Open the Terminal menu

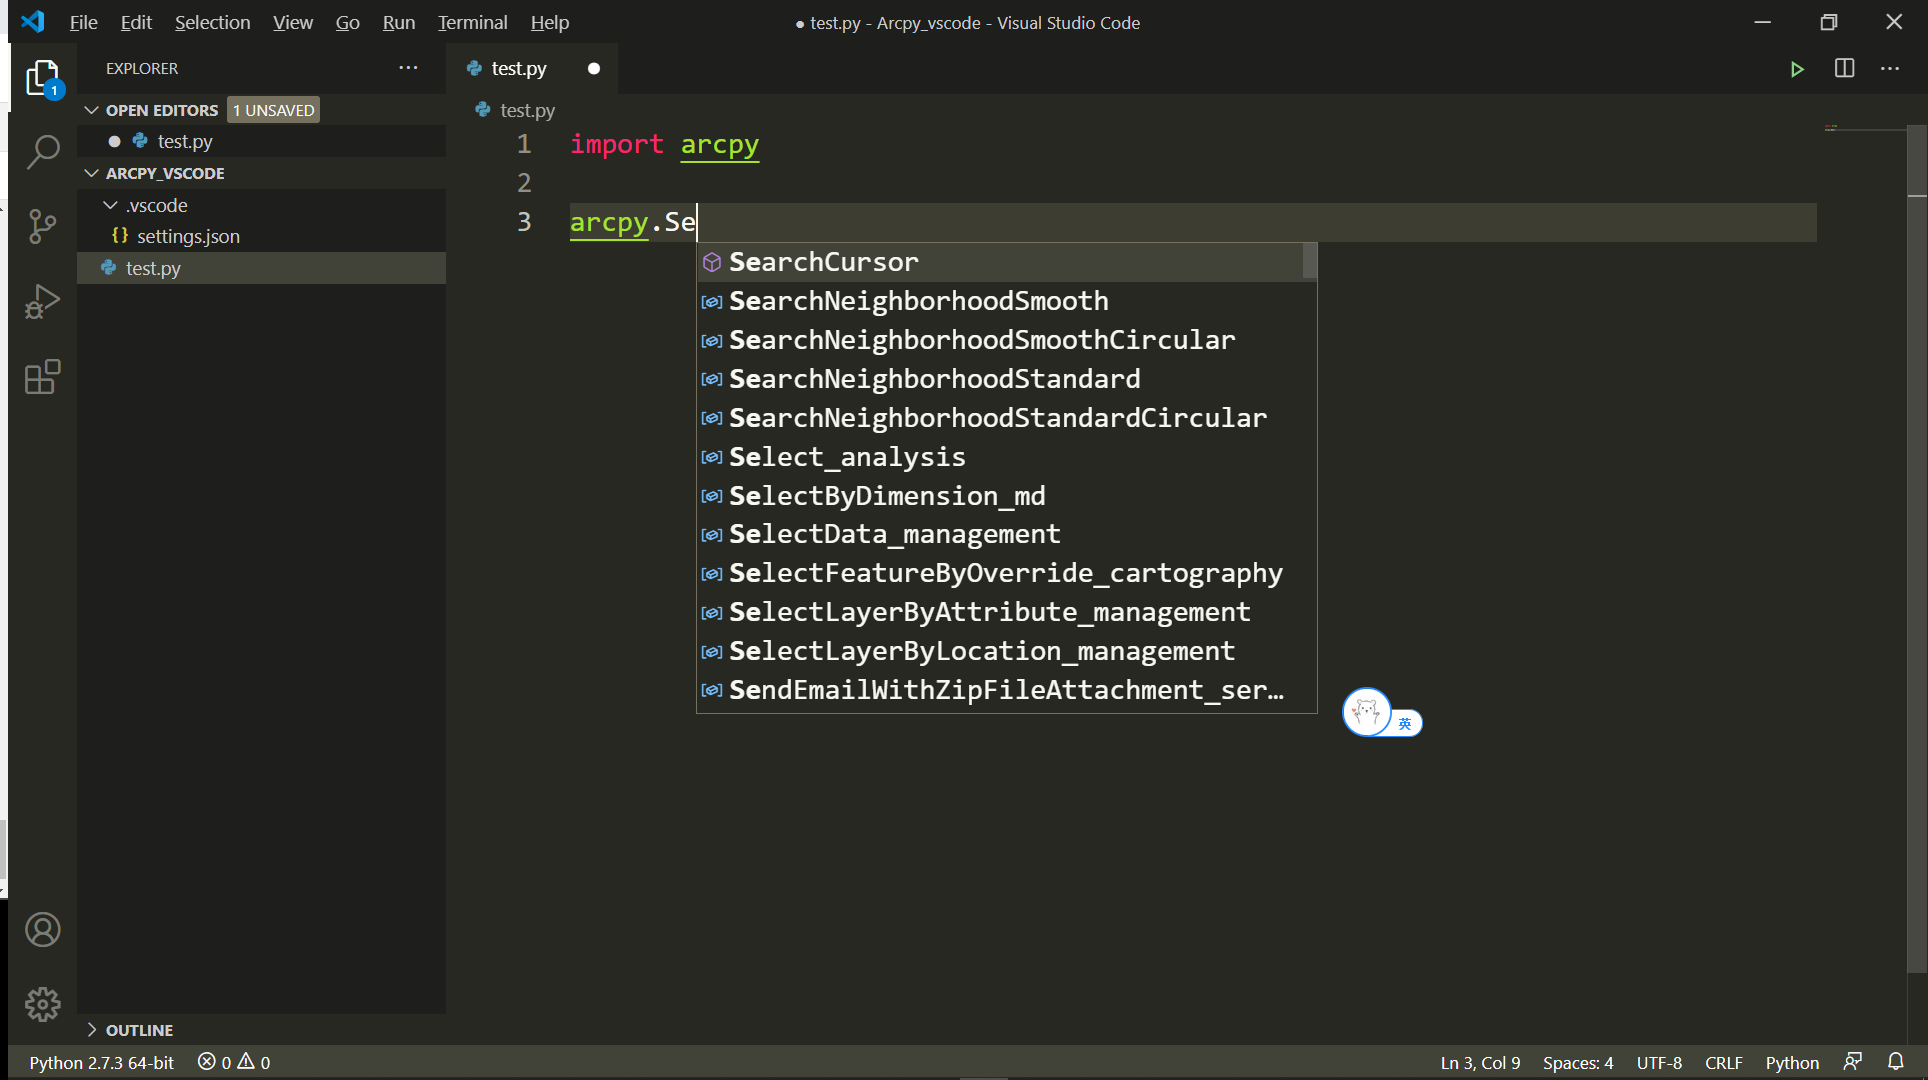click(472, 22)
